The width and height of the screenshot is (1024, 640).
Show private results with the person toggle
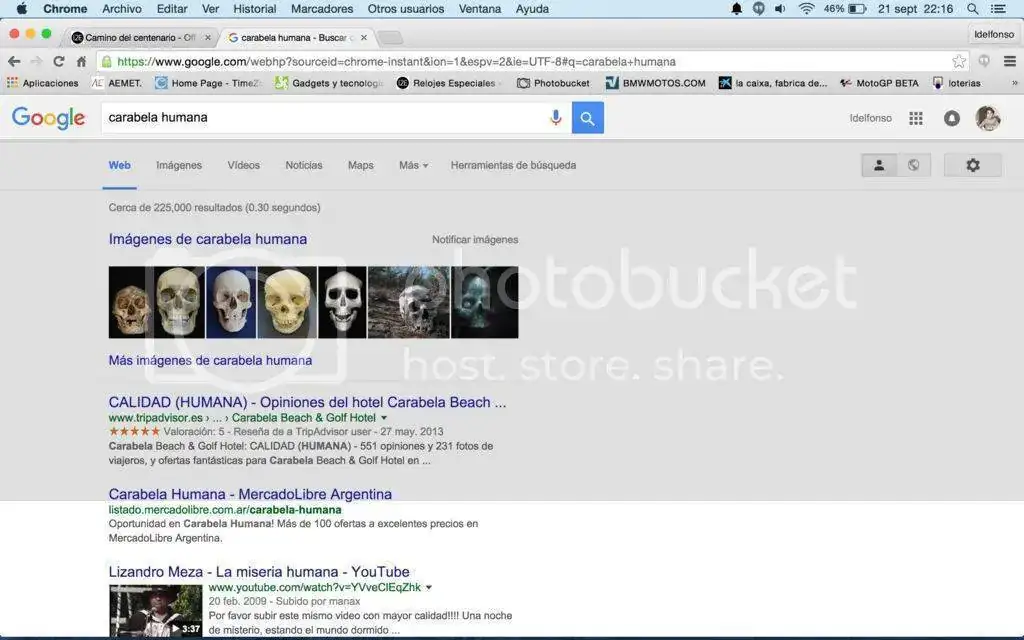[879, 165]
